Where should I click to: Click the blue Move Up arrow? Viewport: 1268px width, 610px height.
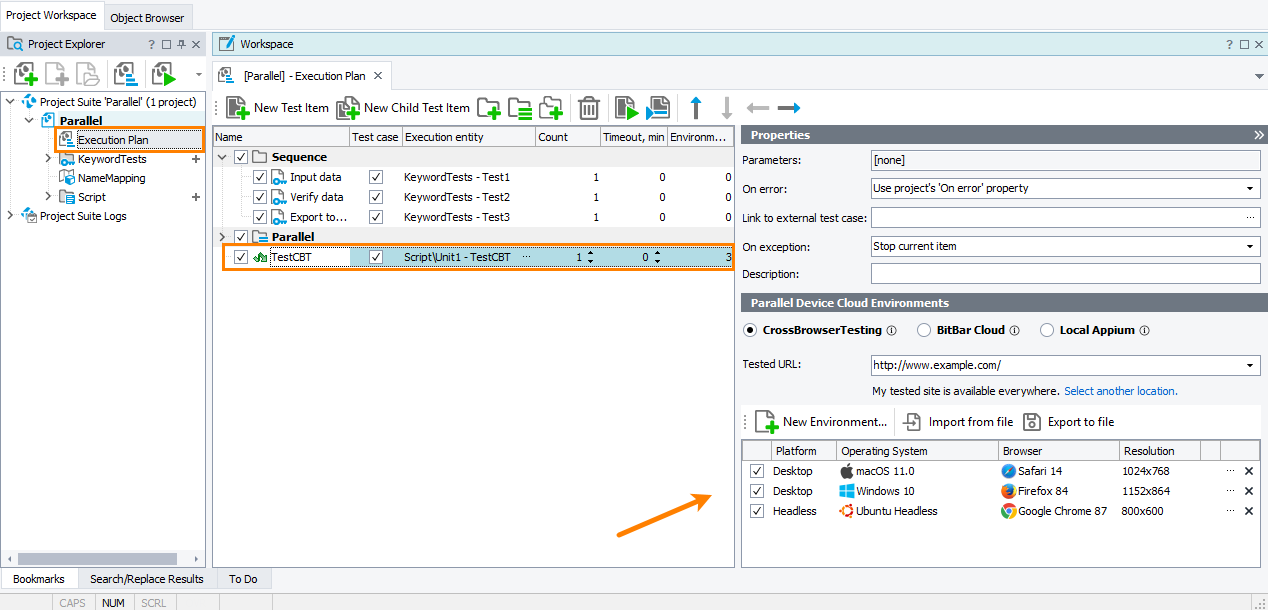[697, 108]
